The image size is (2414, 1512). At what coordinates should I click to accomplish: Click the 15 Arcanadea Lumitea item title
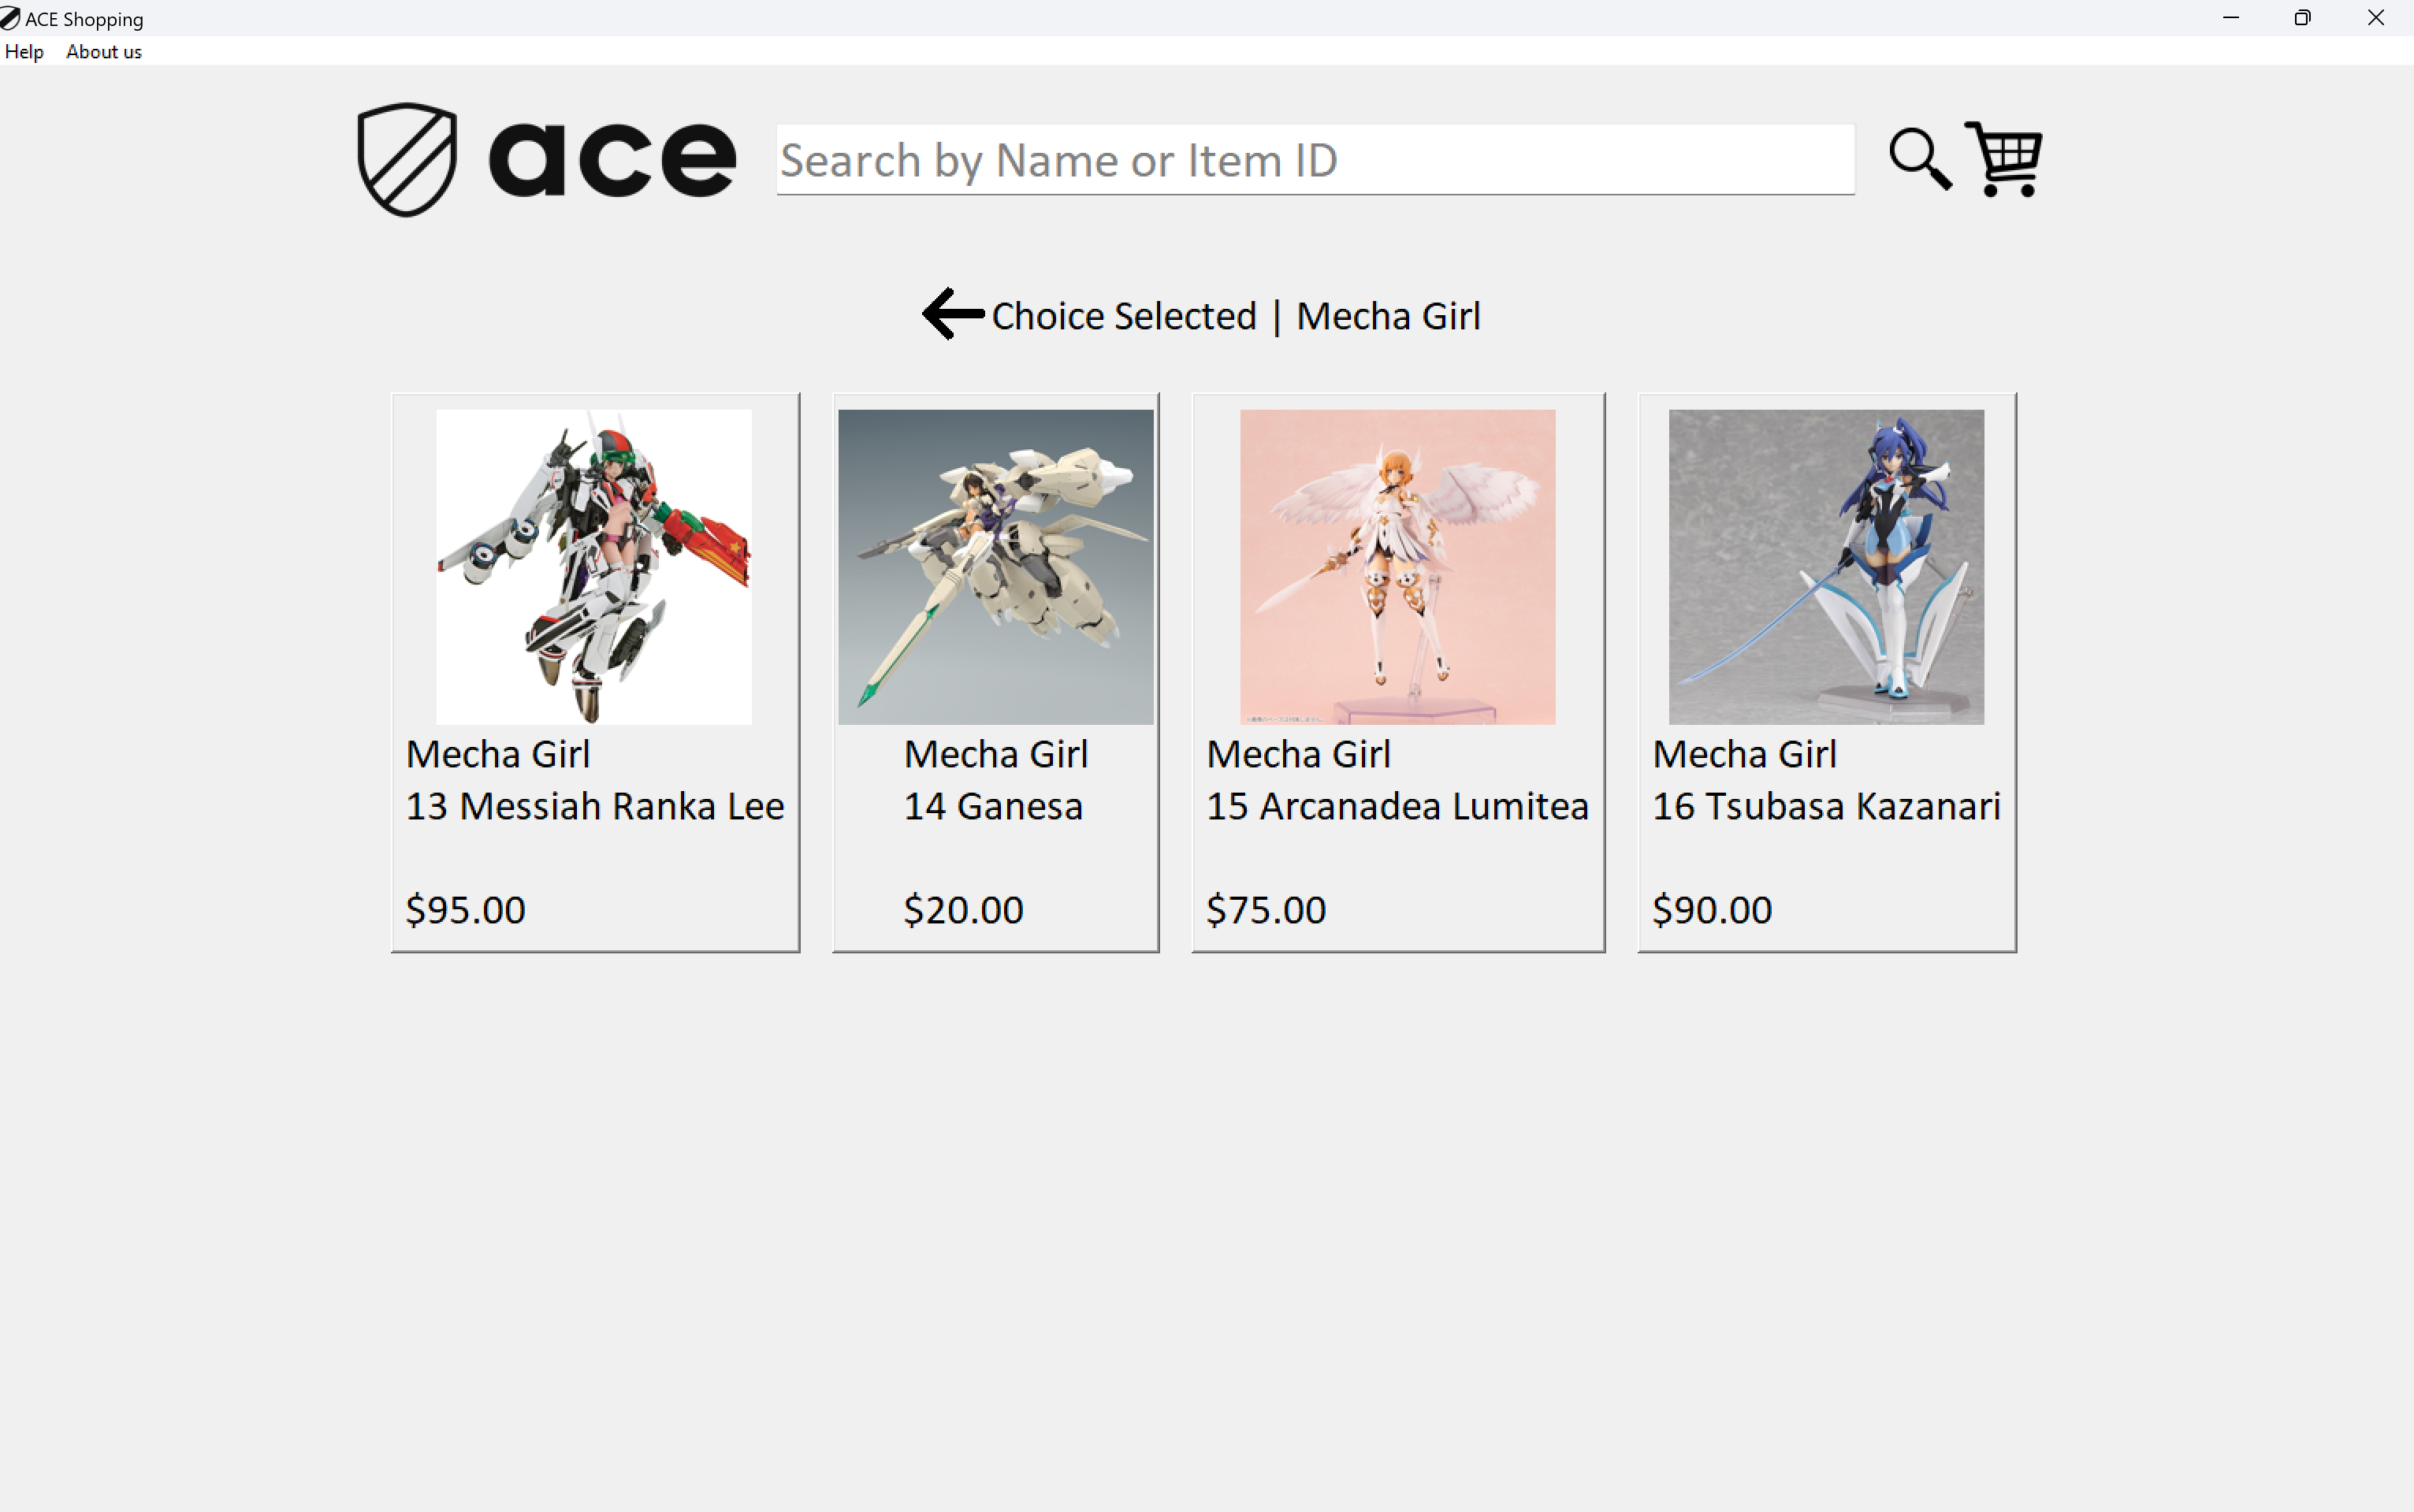[1397, 806]
